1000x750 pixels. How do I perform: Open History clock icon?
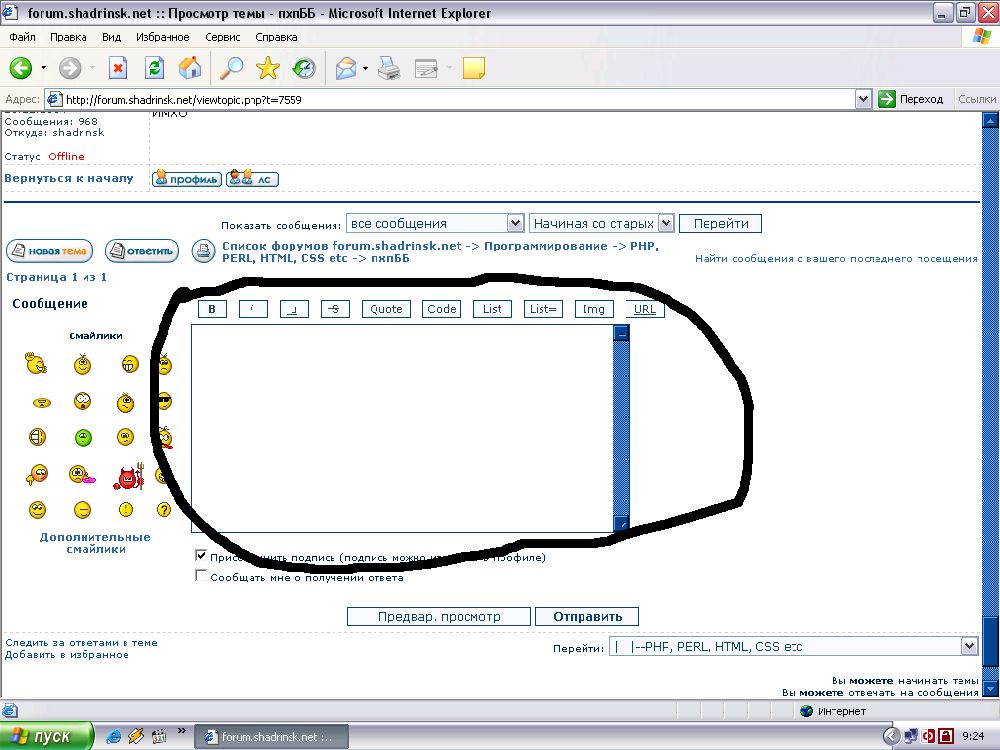pos(304,68)
